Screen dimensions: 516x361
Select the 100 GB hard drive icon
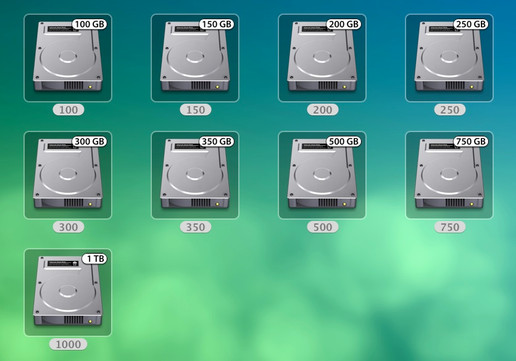pyautogui.click(x=68, y=58)
